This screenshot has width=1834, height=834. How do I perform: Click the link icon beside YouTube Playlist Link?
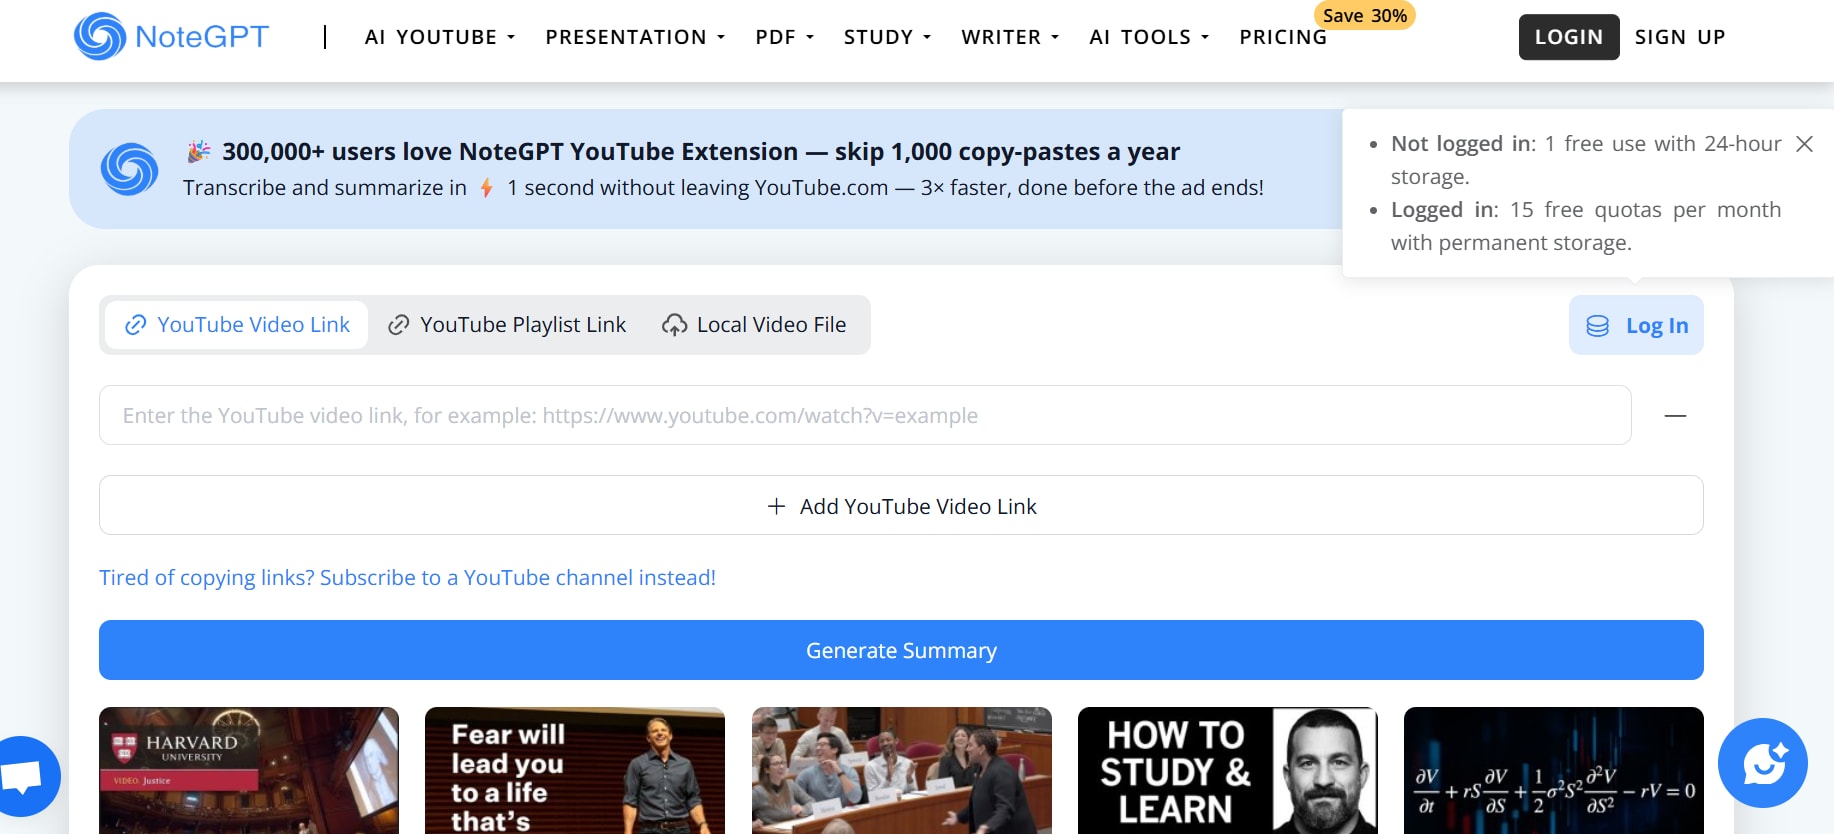click(399, 325)
